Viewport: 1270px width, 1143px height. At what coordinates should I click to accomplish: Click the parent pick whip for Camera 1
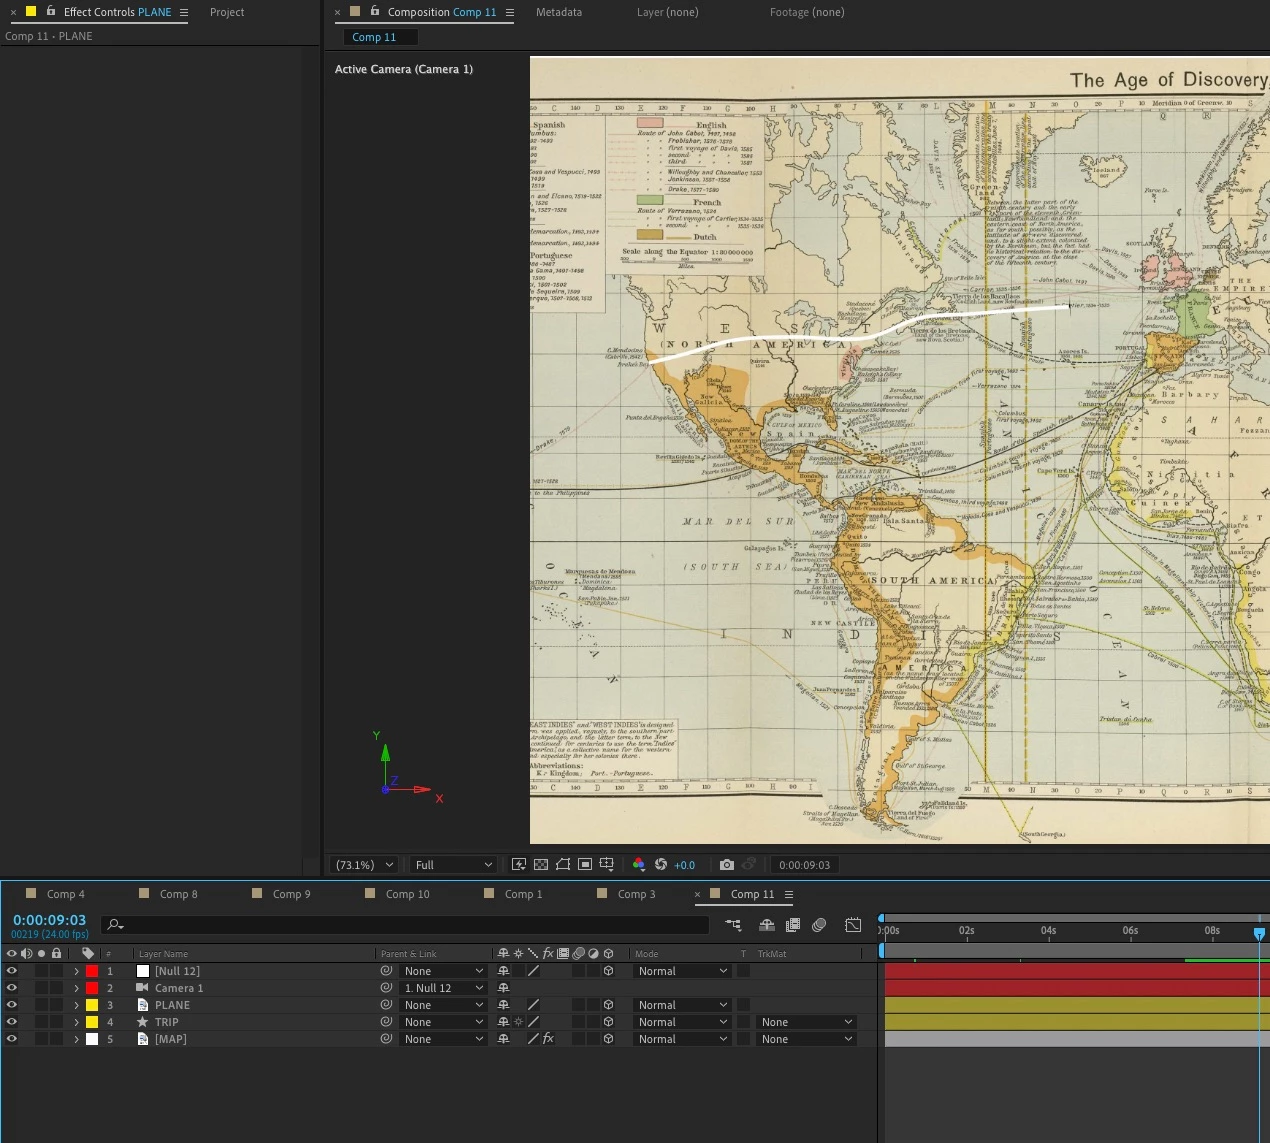tap(386, 988)
